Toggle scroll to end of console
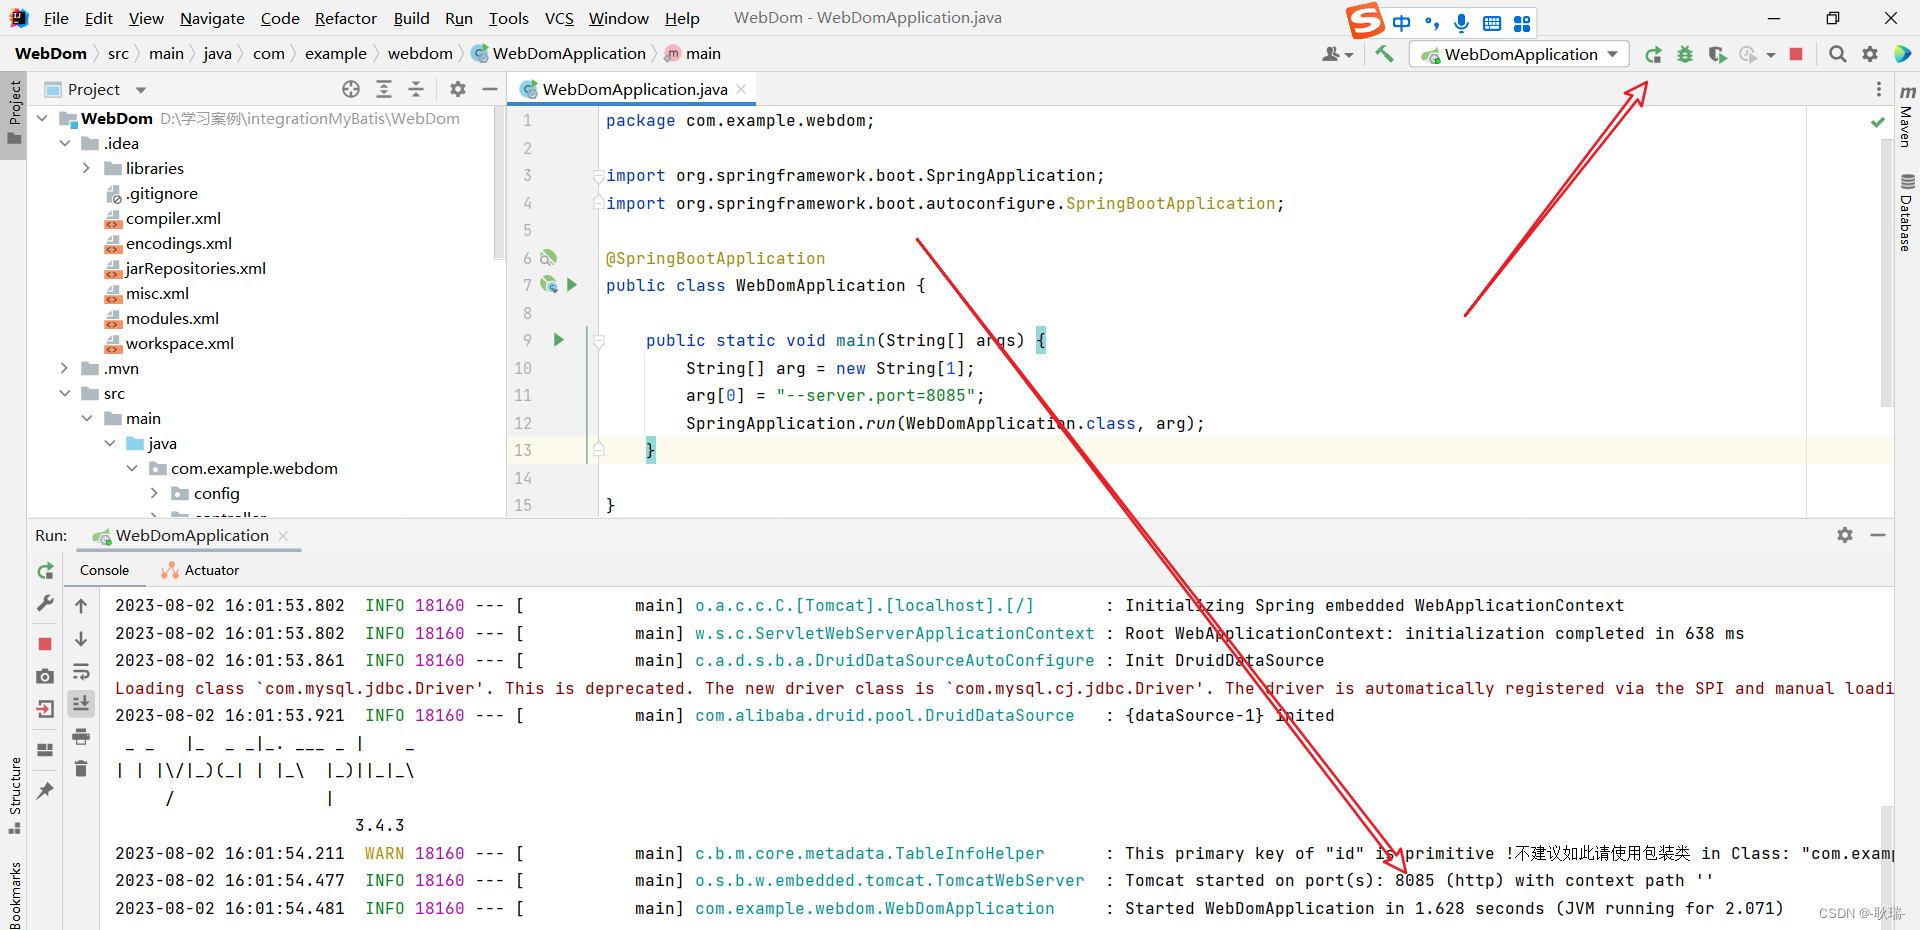This screenshot has height=930, width=1920. coord(81,704)
